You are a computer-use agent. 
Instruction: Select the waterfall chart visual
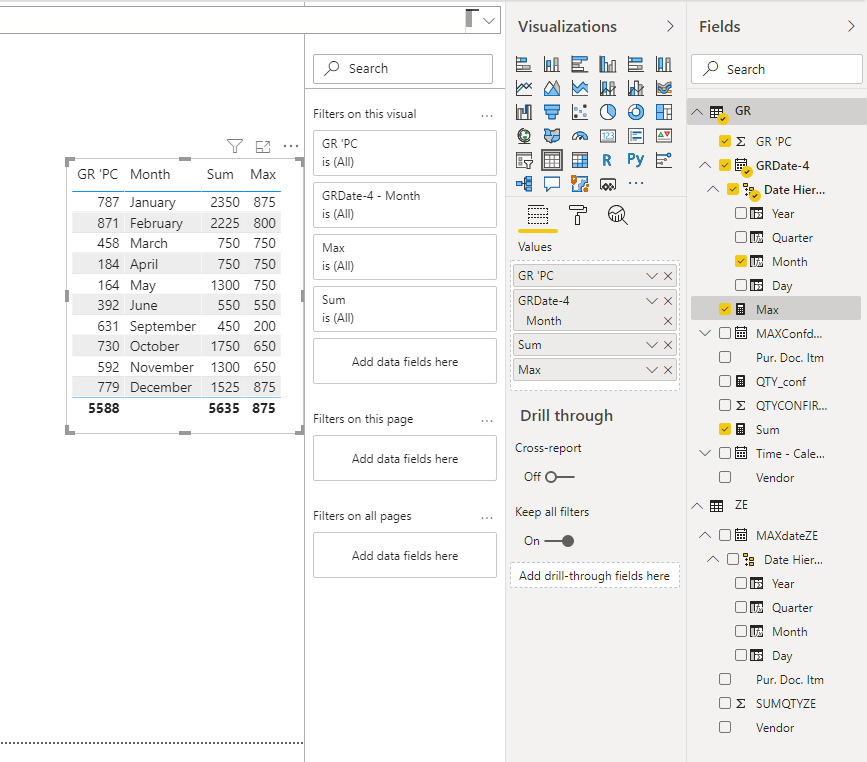[x=524, y=112]
